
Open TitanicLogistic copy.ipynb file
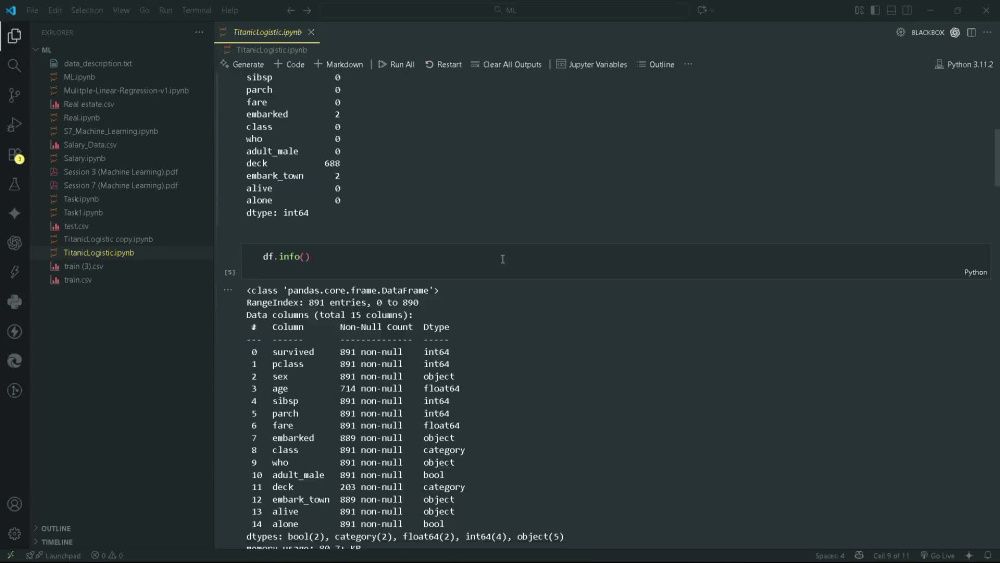[108, 239]
